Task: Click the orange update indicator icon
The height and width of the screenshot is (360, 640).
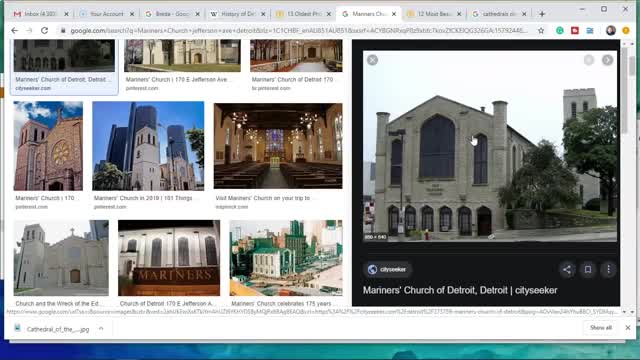Action: [626, 31]
